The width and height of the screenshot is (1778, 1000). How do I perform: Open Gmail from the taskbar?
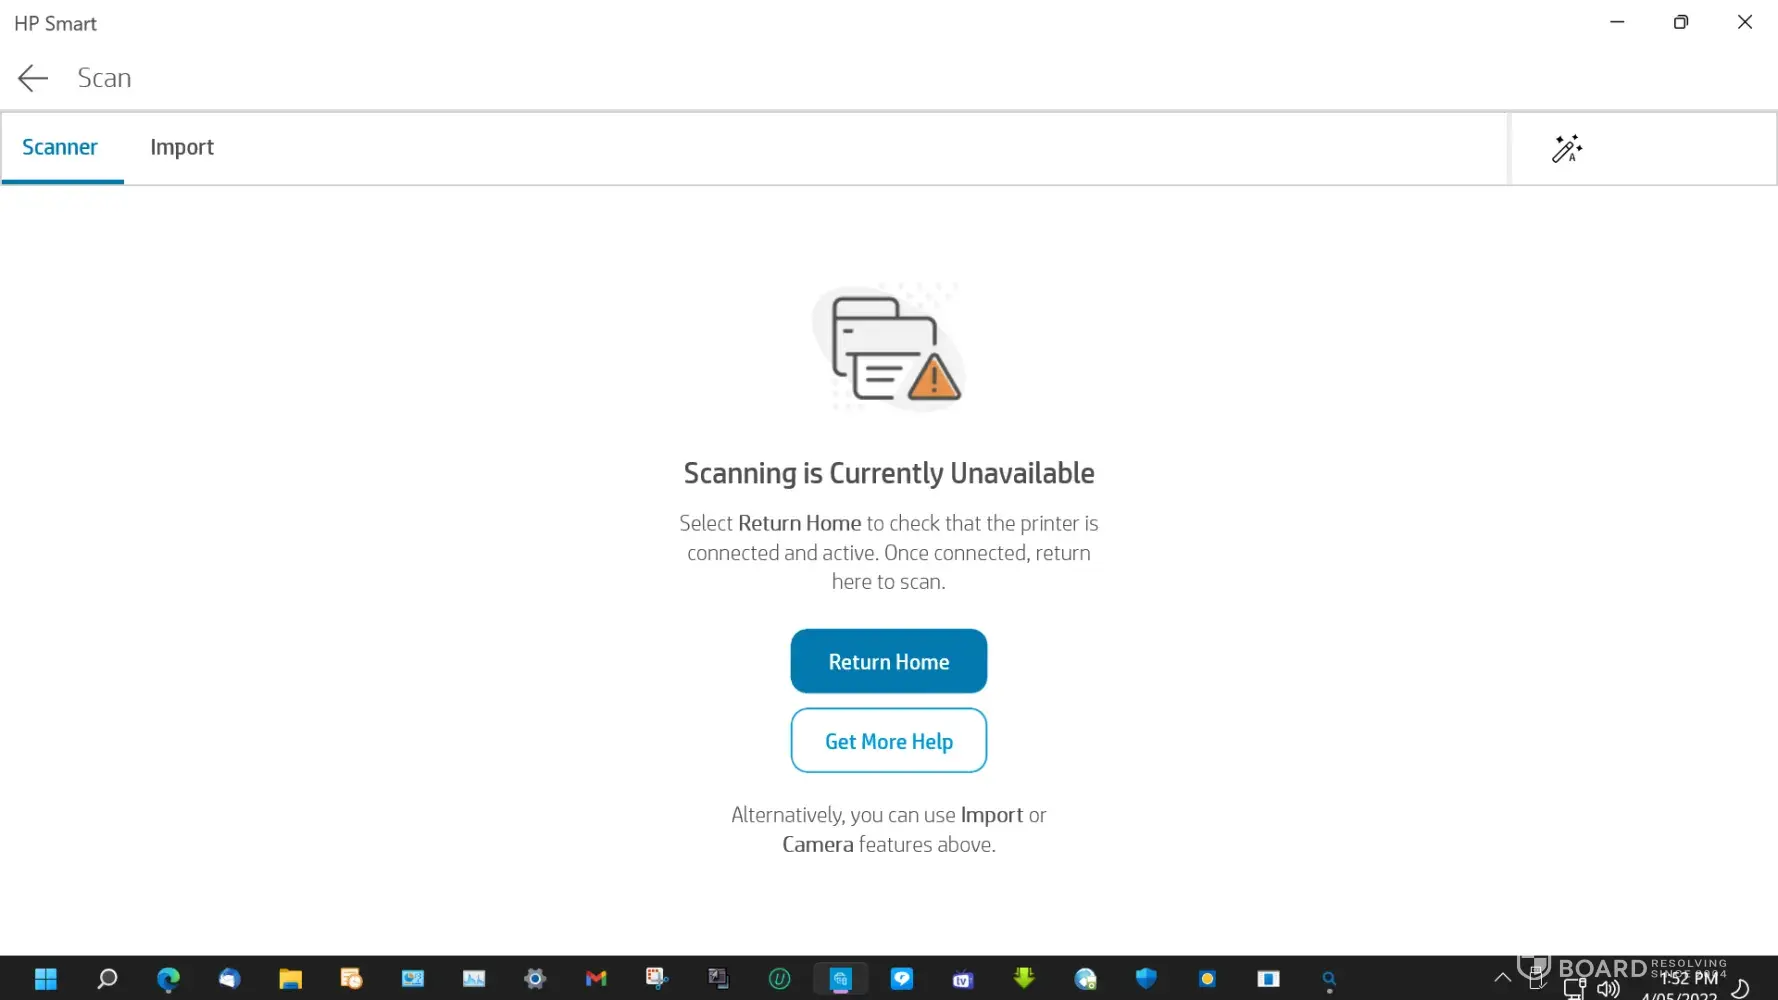coord(596,979)
